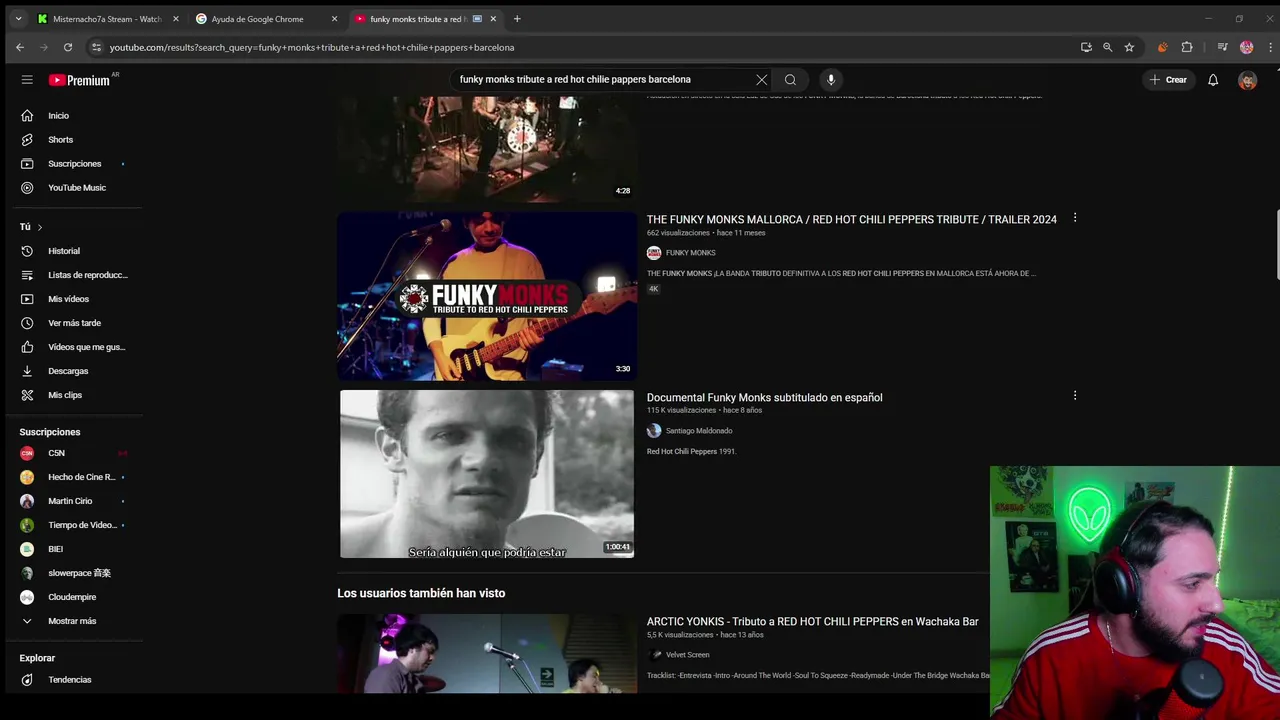This screenshot has height=720, width=1280.
Task: Click the magnifier search button
Action: [790, 80]
